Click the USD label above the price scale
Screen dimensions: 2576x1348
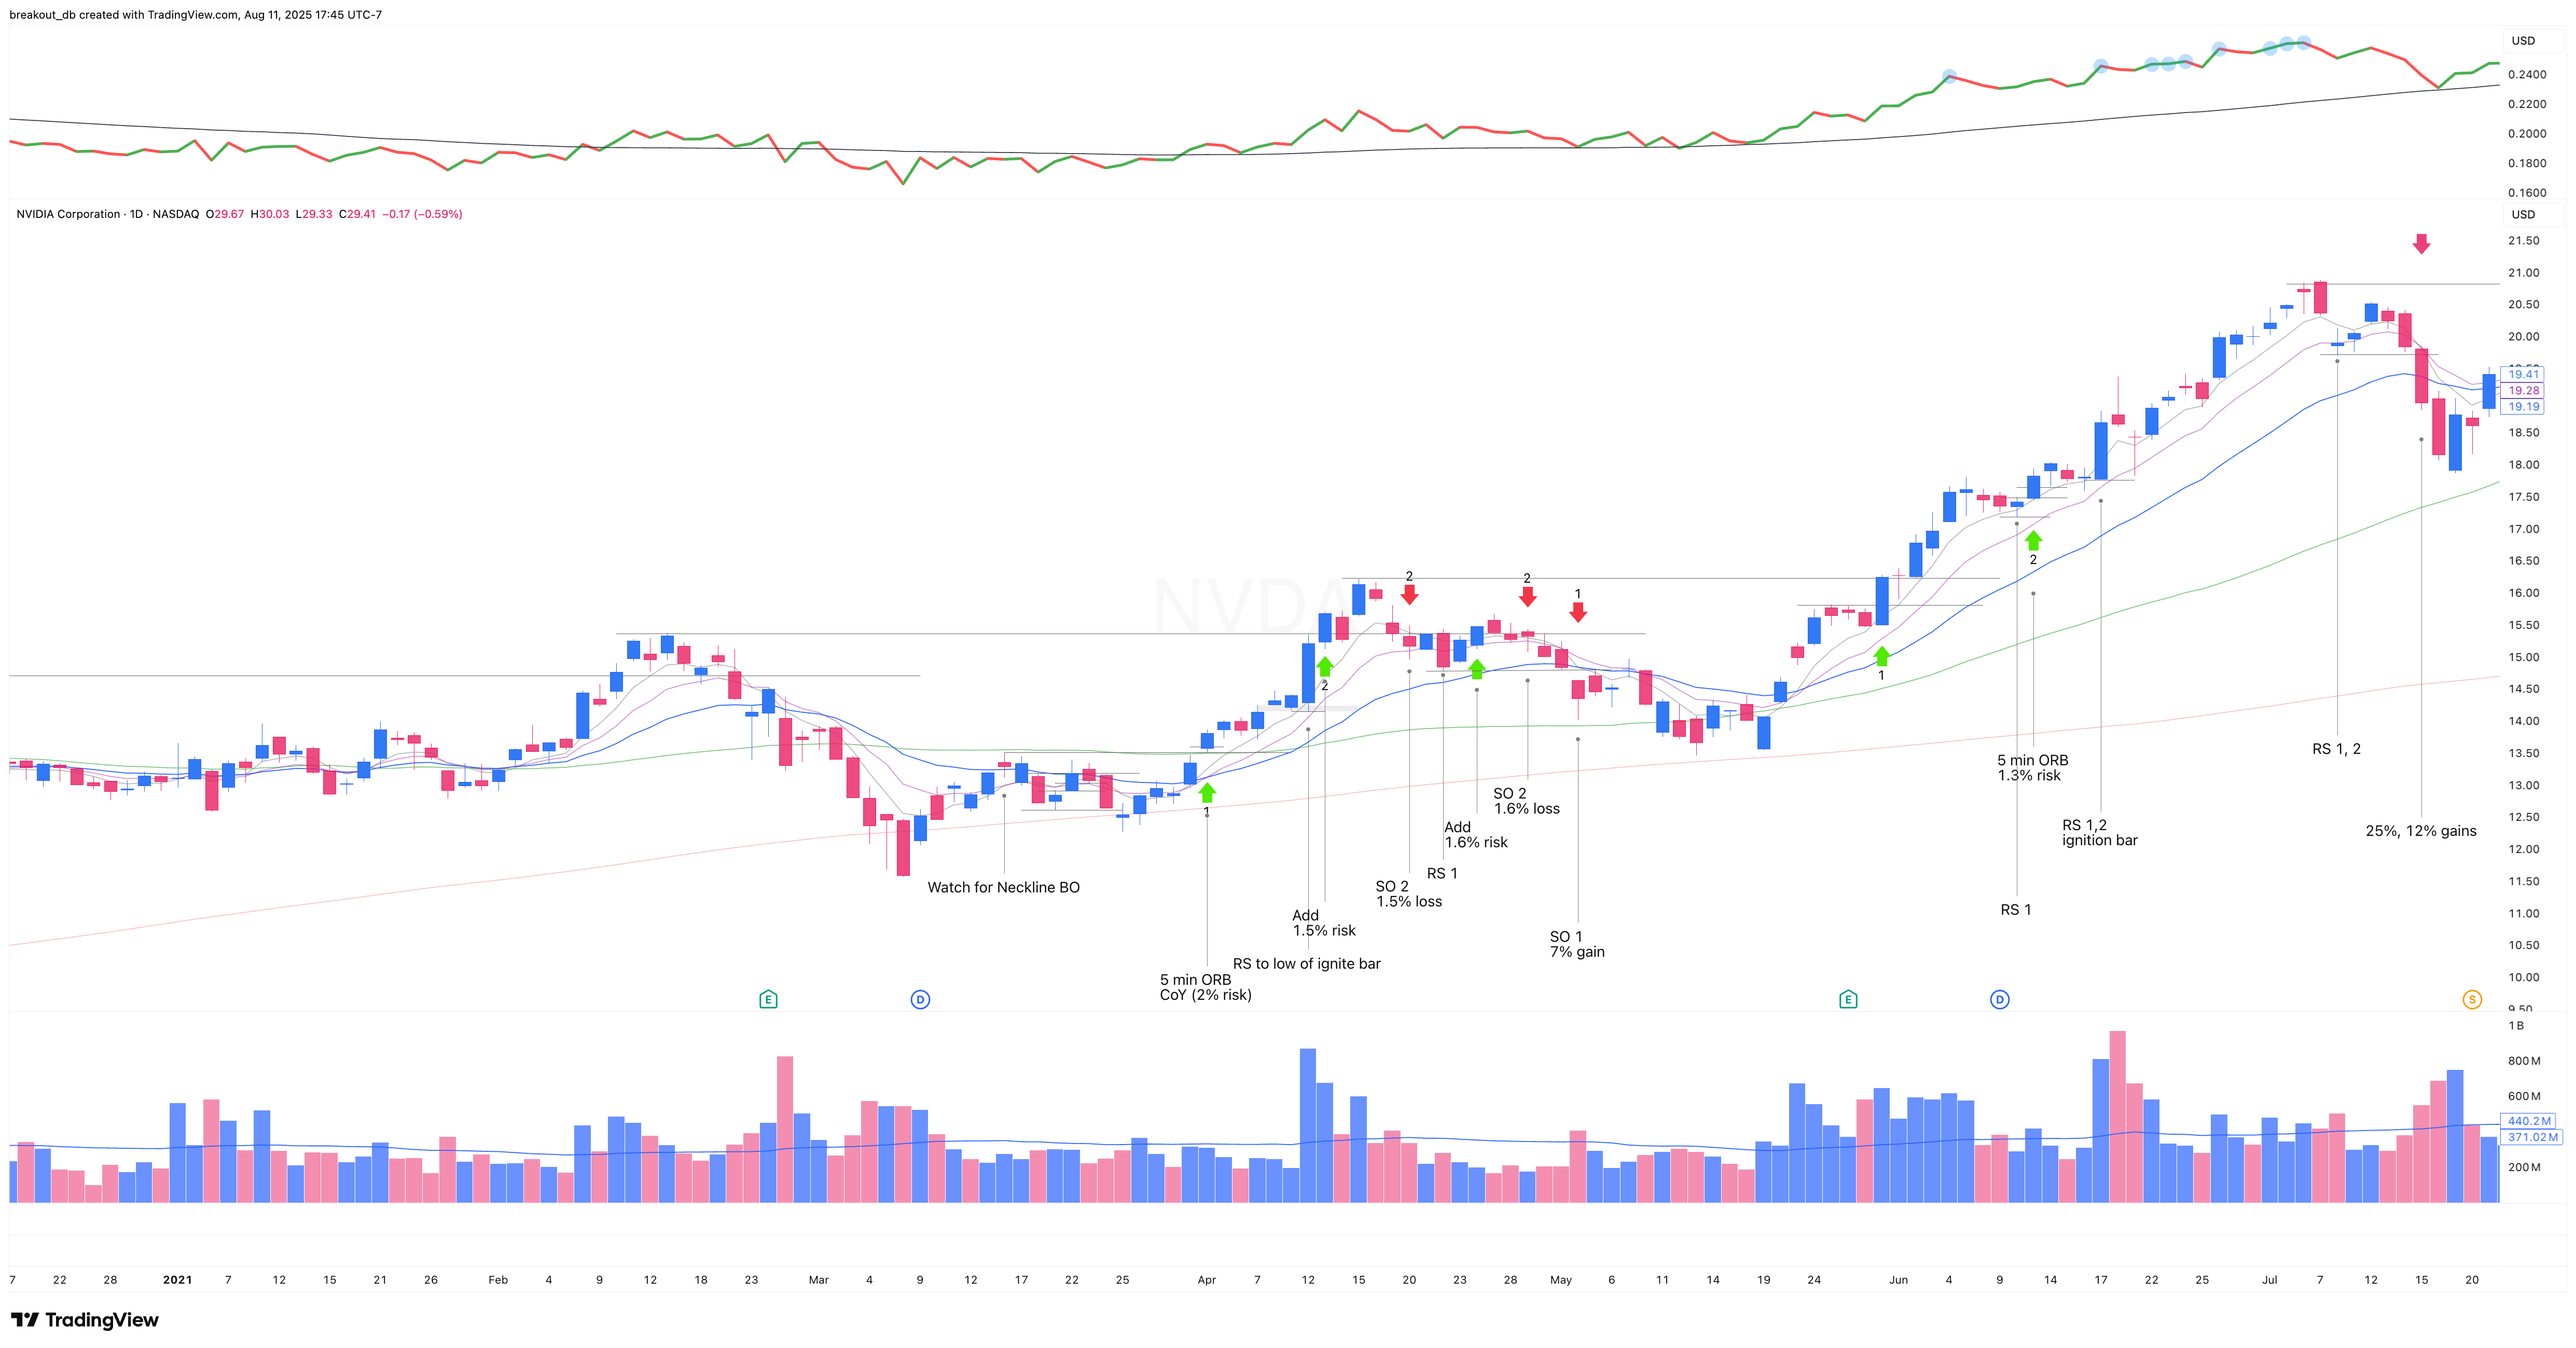coord(2524,214)
